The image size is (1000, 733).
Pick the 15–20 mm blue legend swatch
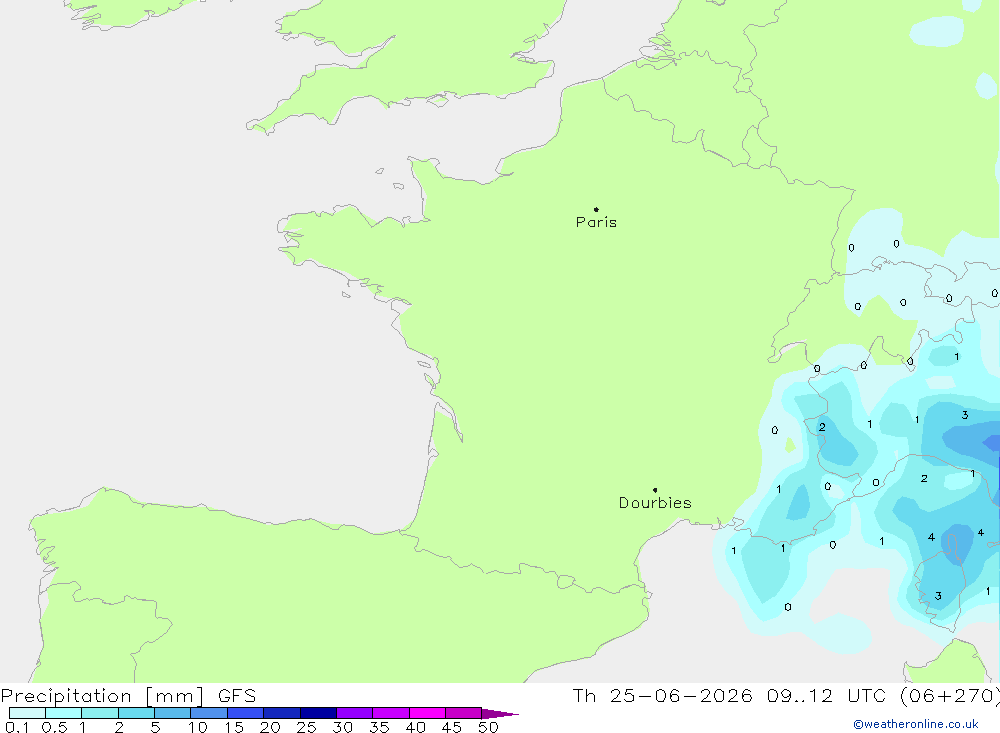point(245,713)
